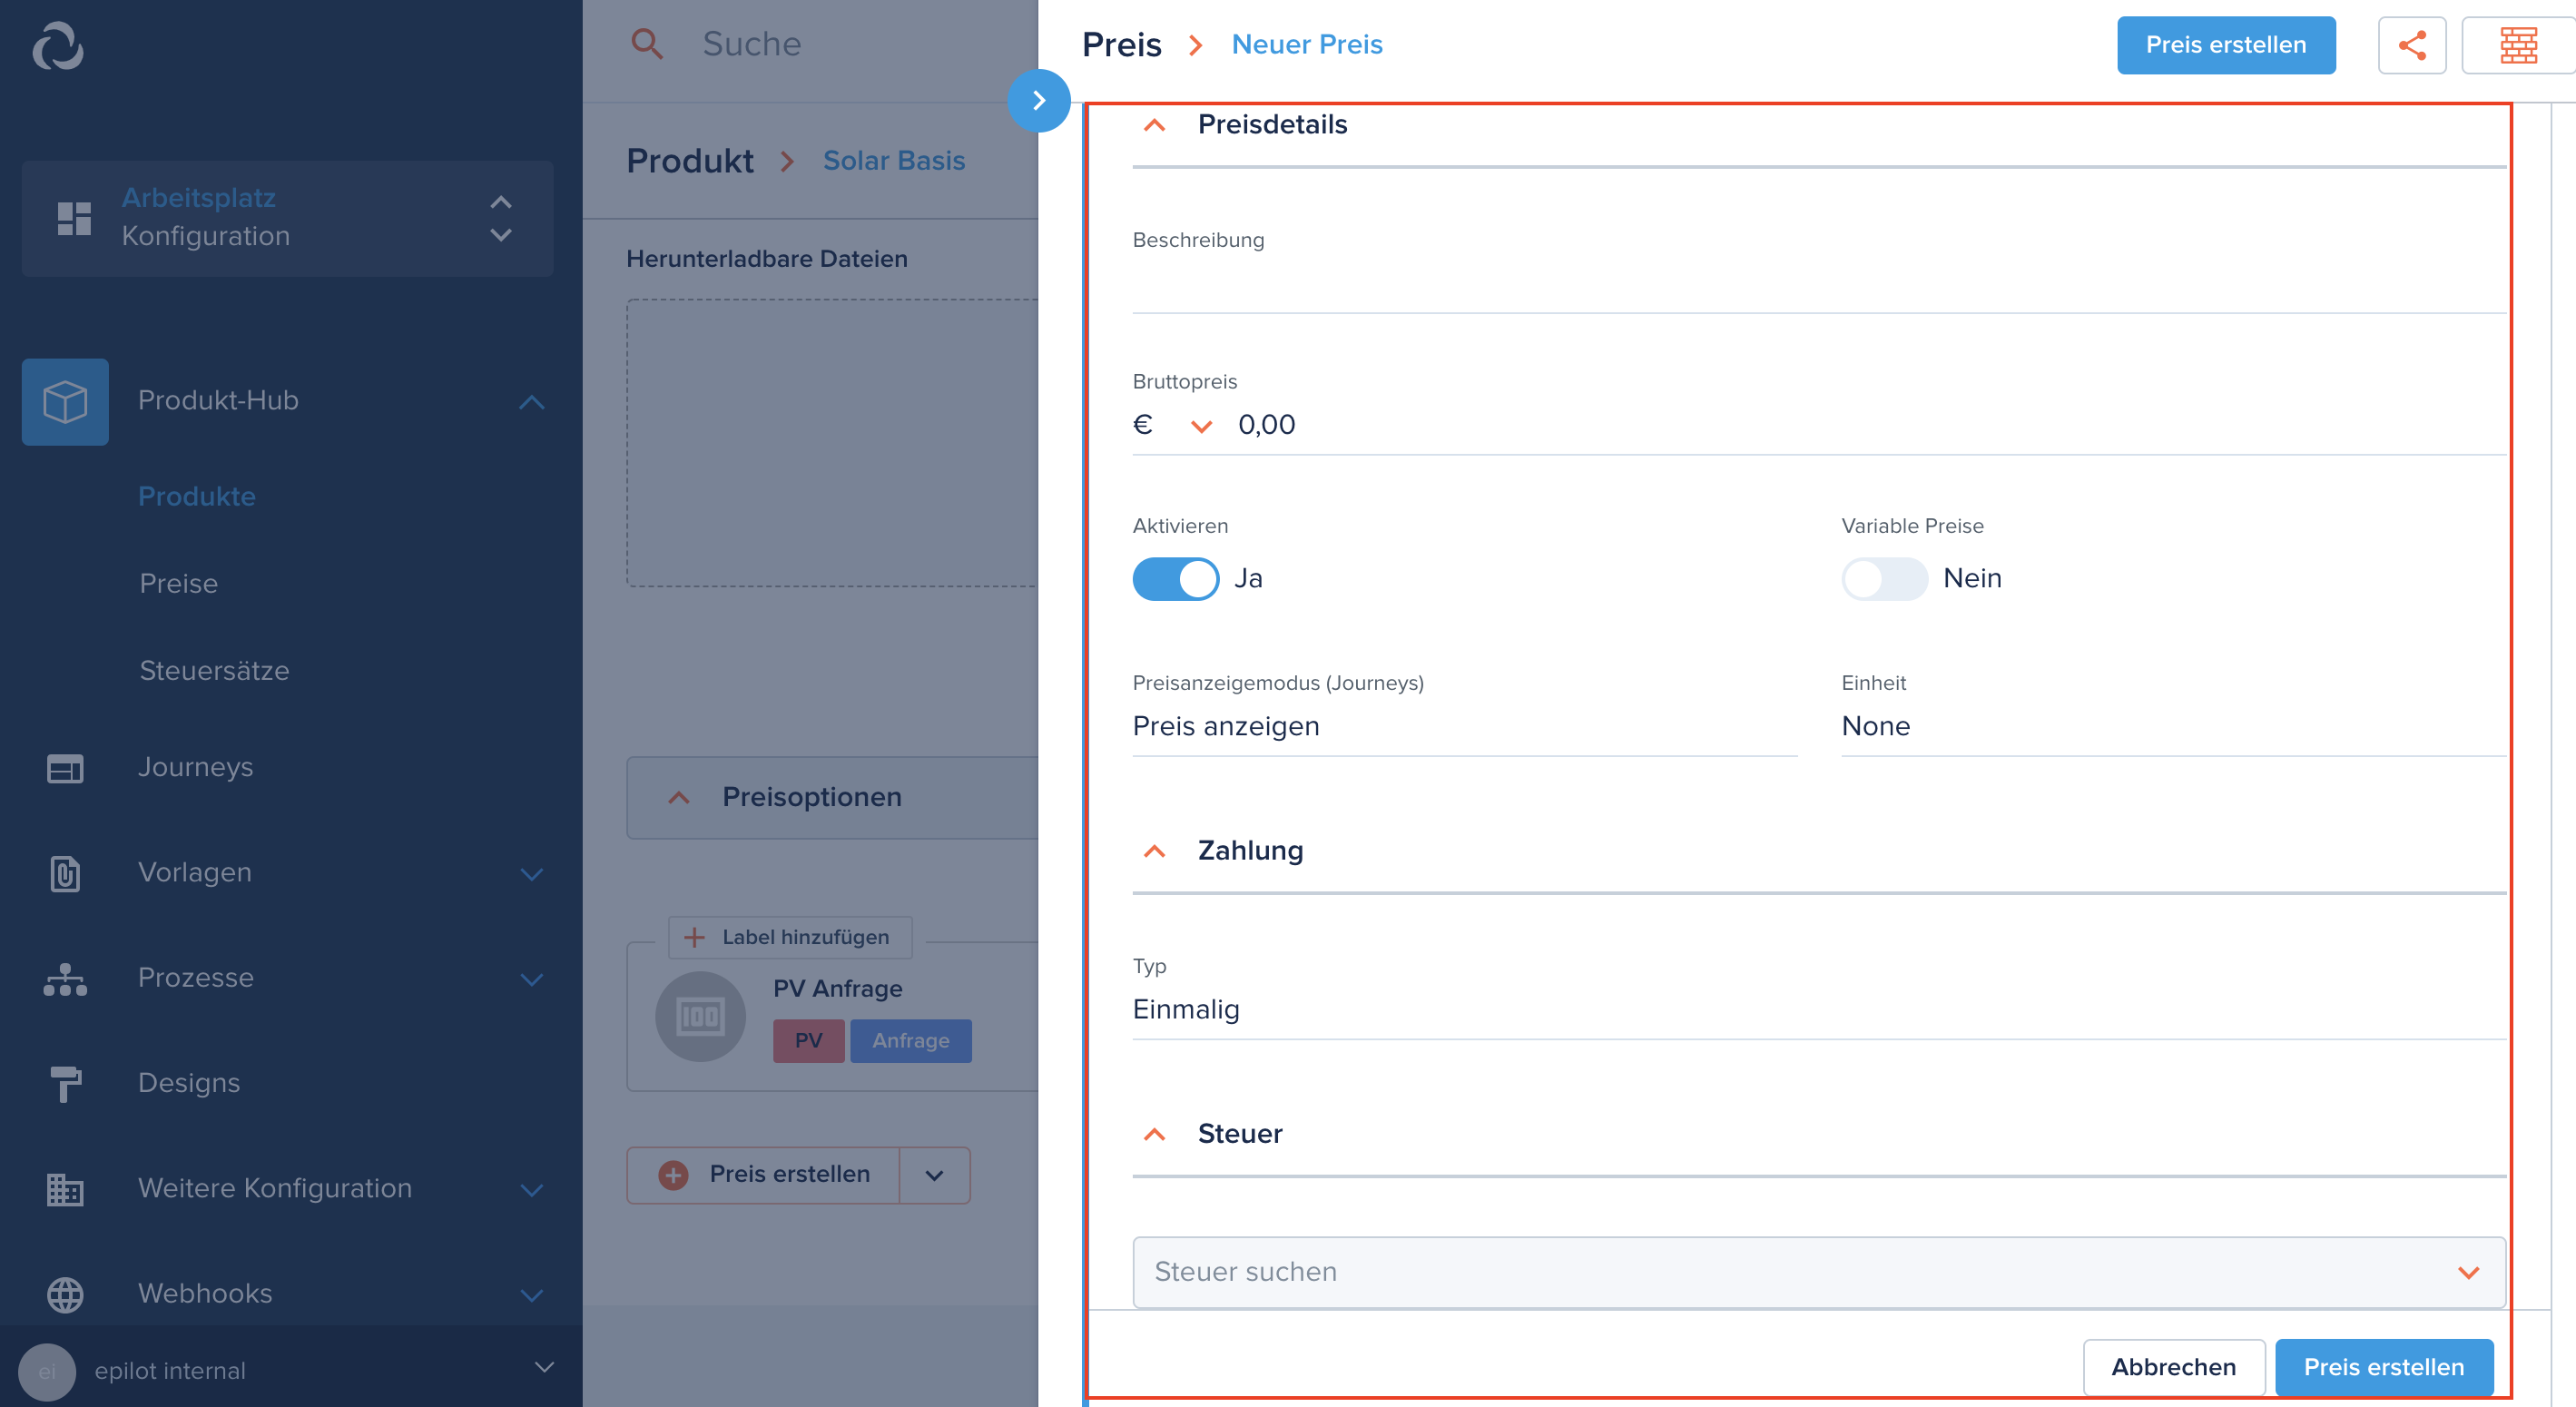Open the Steuer suchen dropdown

click(2467, 1272)
